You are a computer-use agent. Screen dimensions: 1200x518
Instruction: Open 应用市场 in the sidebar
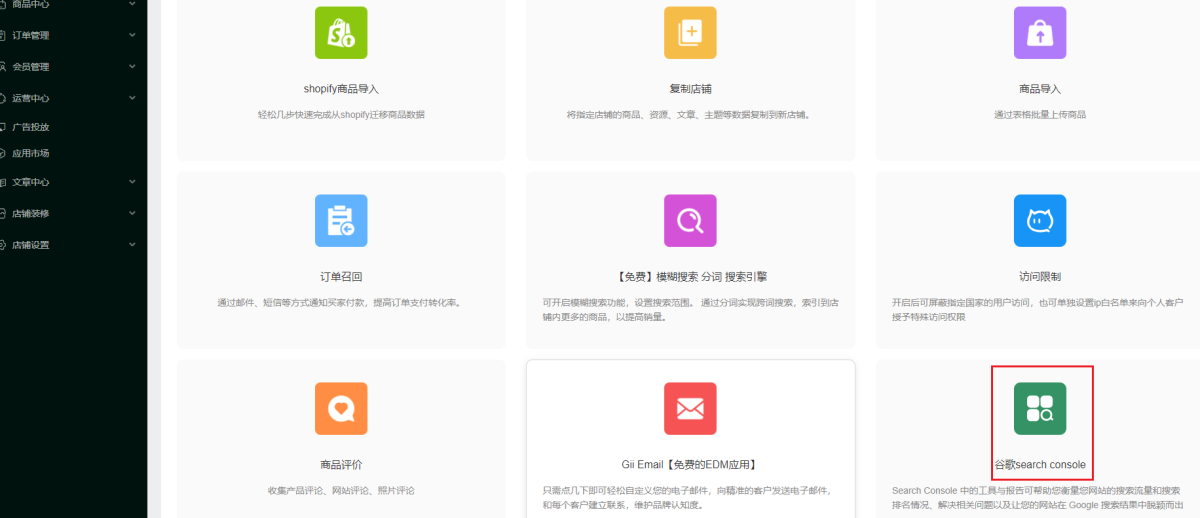[x=30, y=154]
